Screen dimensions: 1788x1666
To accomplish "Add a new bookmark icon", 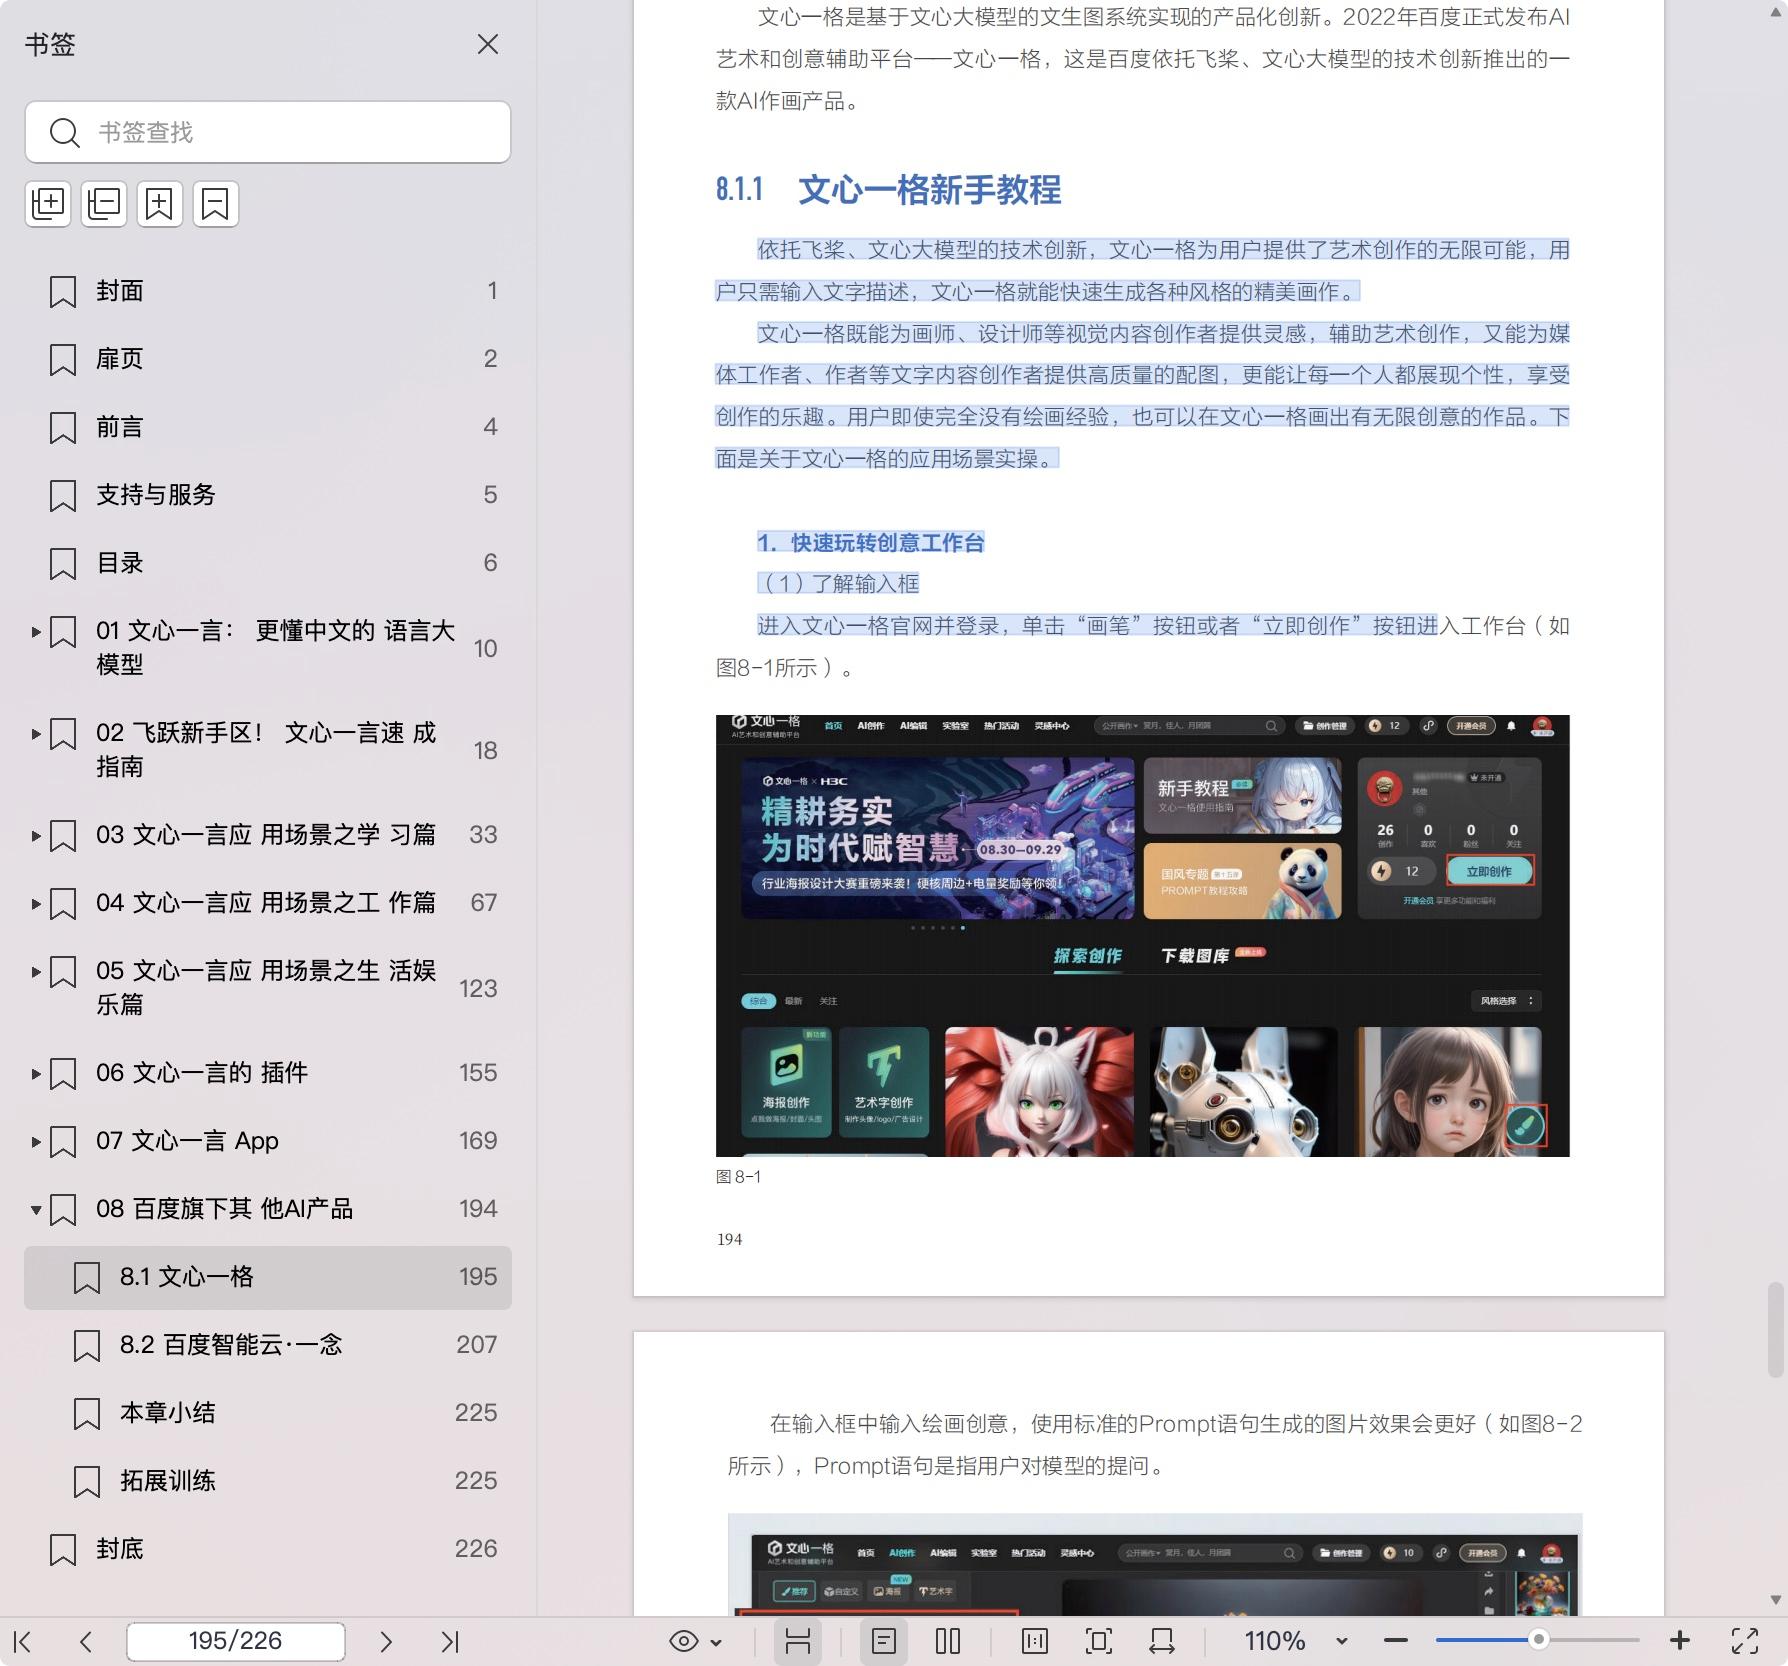I will point(160,204).
